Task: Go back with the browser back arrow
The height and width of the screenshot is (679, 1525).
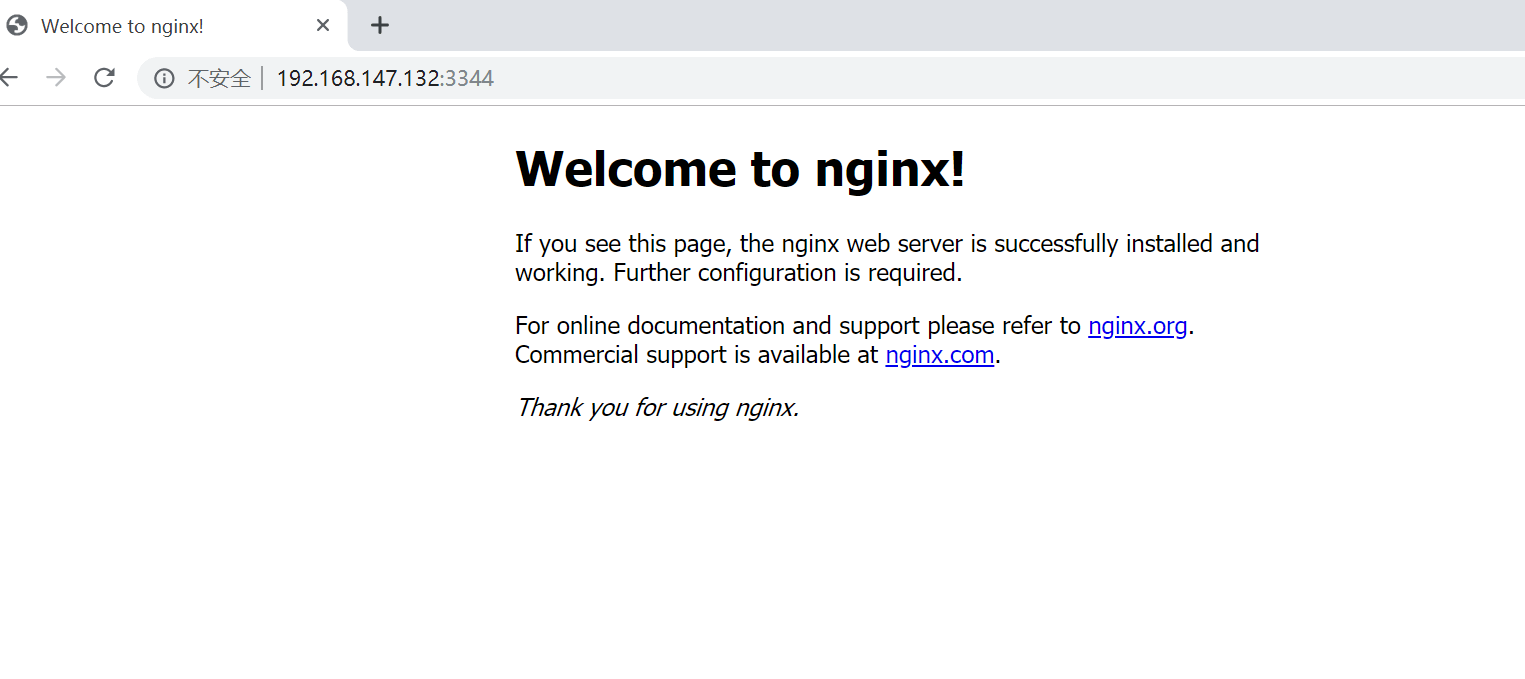Action: pyautogui.click(x=8, y=78)
